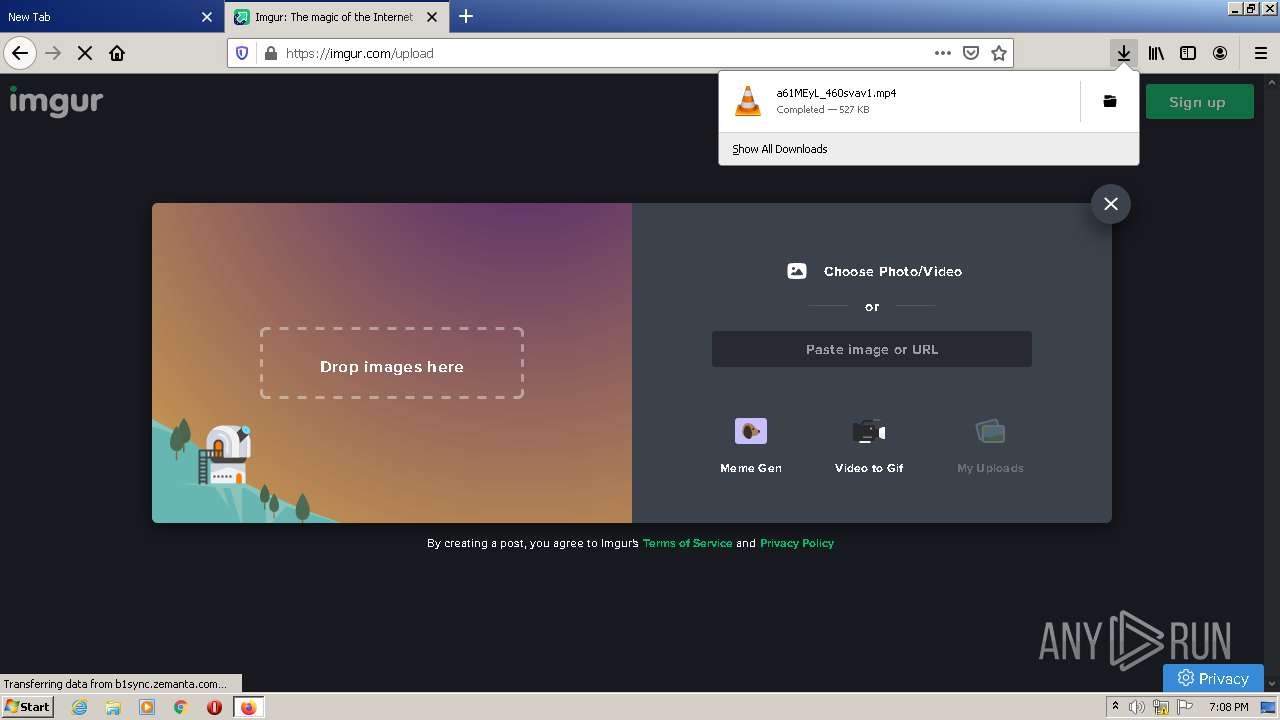Screen dimensions: 1280x720
Task: Open File Explorer from taskbar
Action: (x=113, y=707)
